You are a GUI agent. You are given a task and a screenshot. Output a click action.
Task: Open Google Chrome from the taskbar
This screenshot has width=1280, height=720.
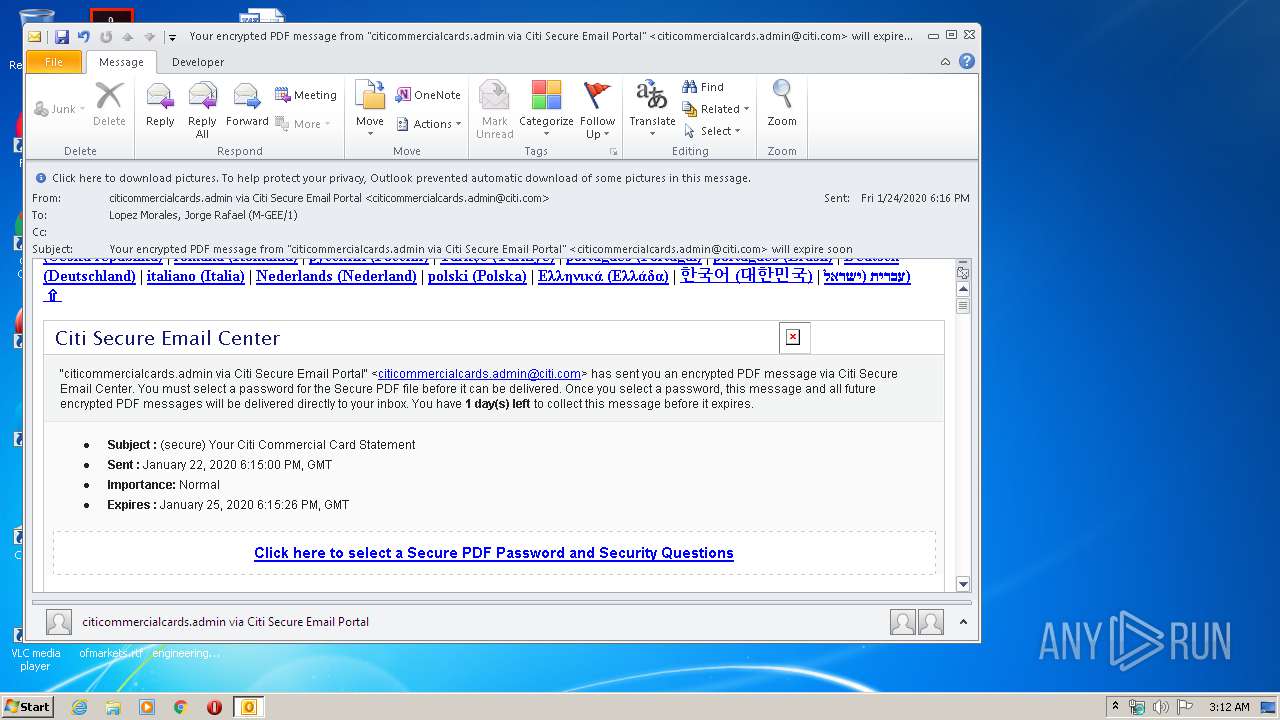(180, 707)
